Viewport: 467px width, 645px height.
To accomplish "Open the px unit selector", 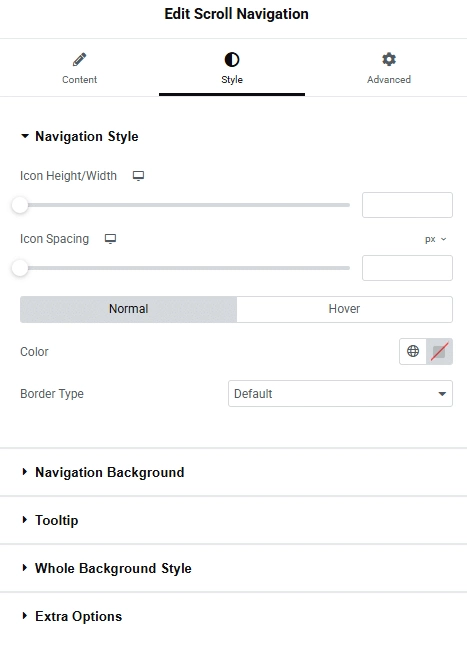I will click(435, 239).
